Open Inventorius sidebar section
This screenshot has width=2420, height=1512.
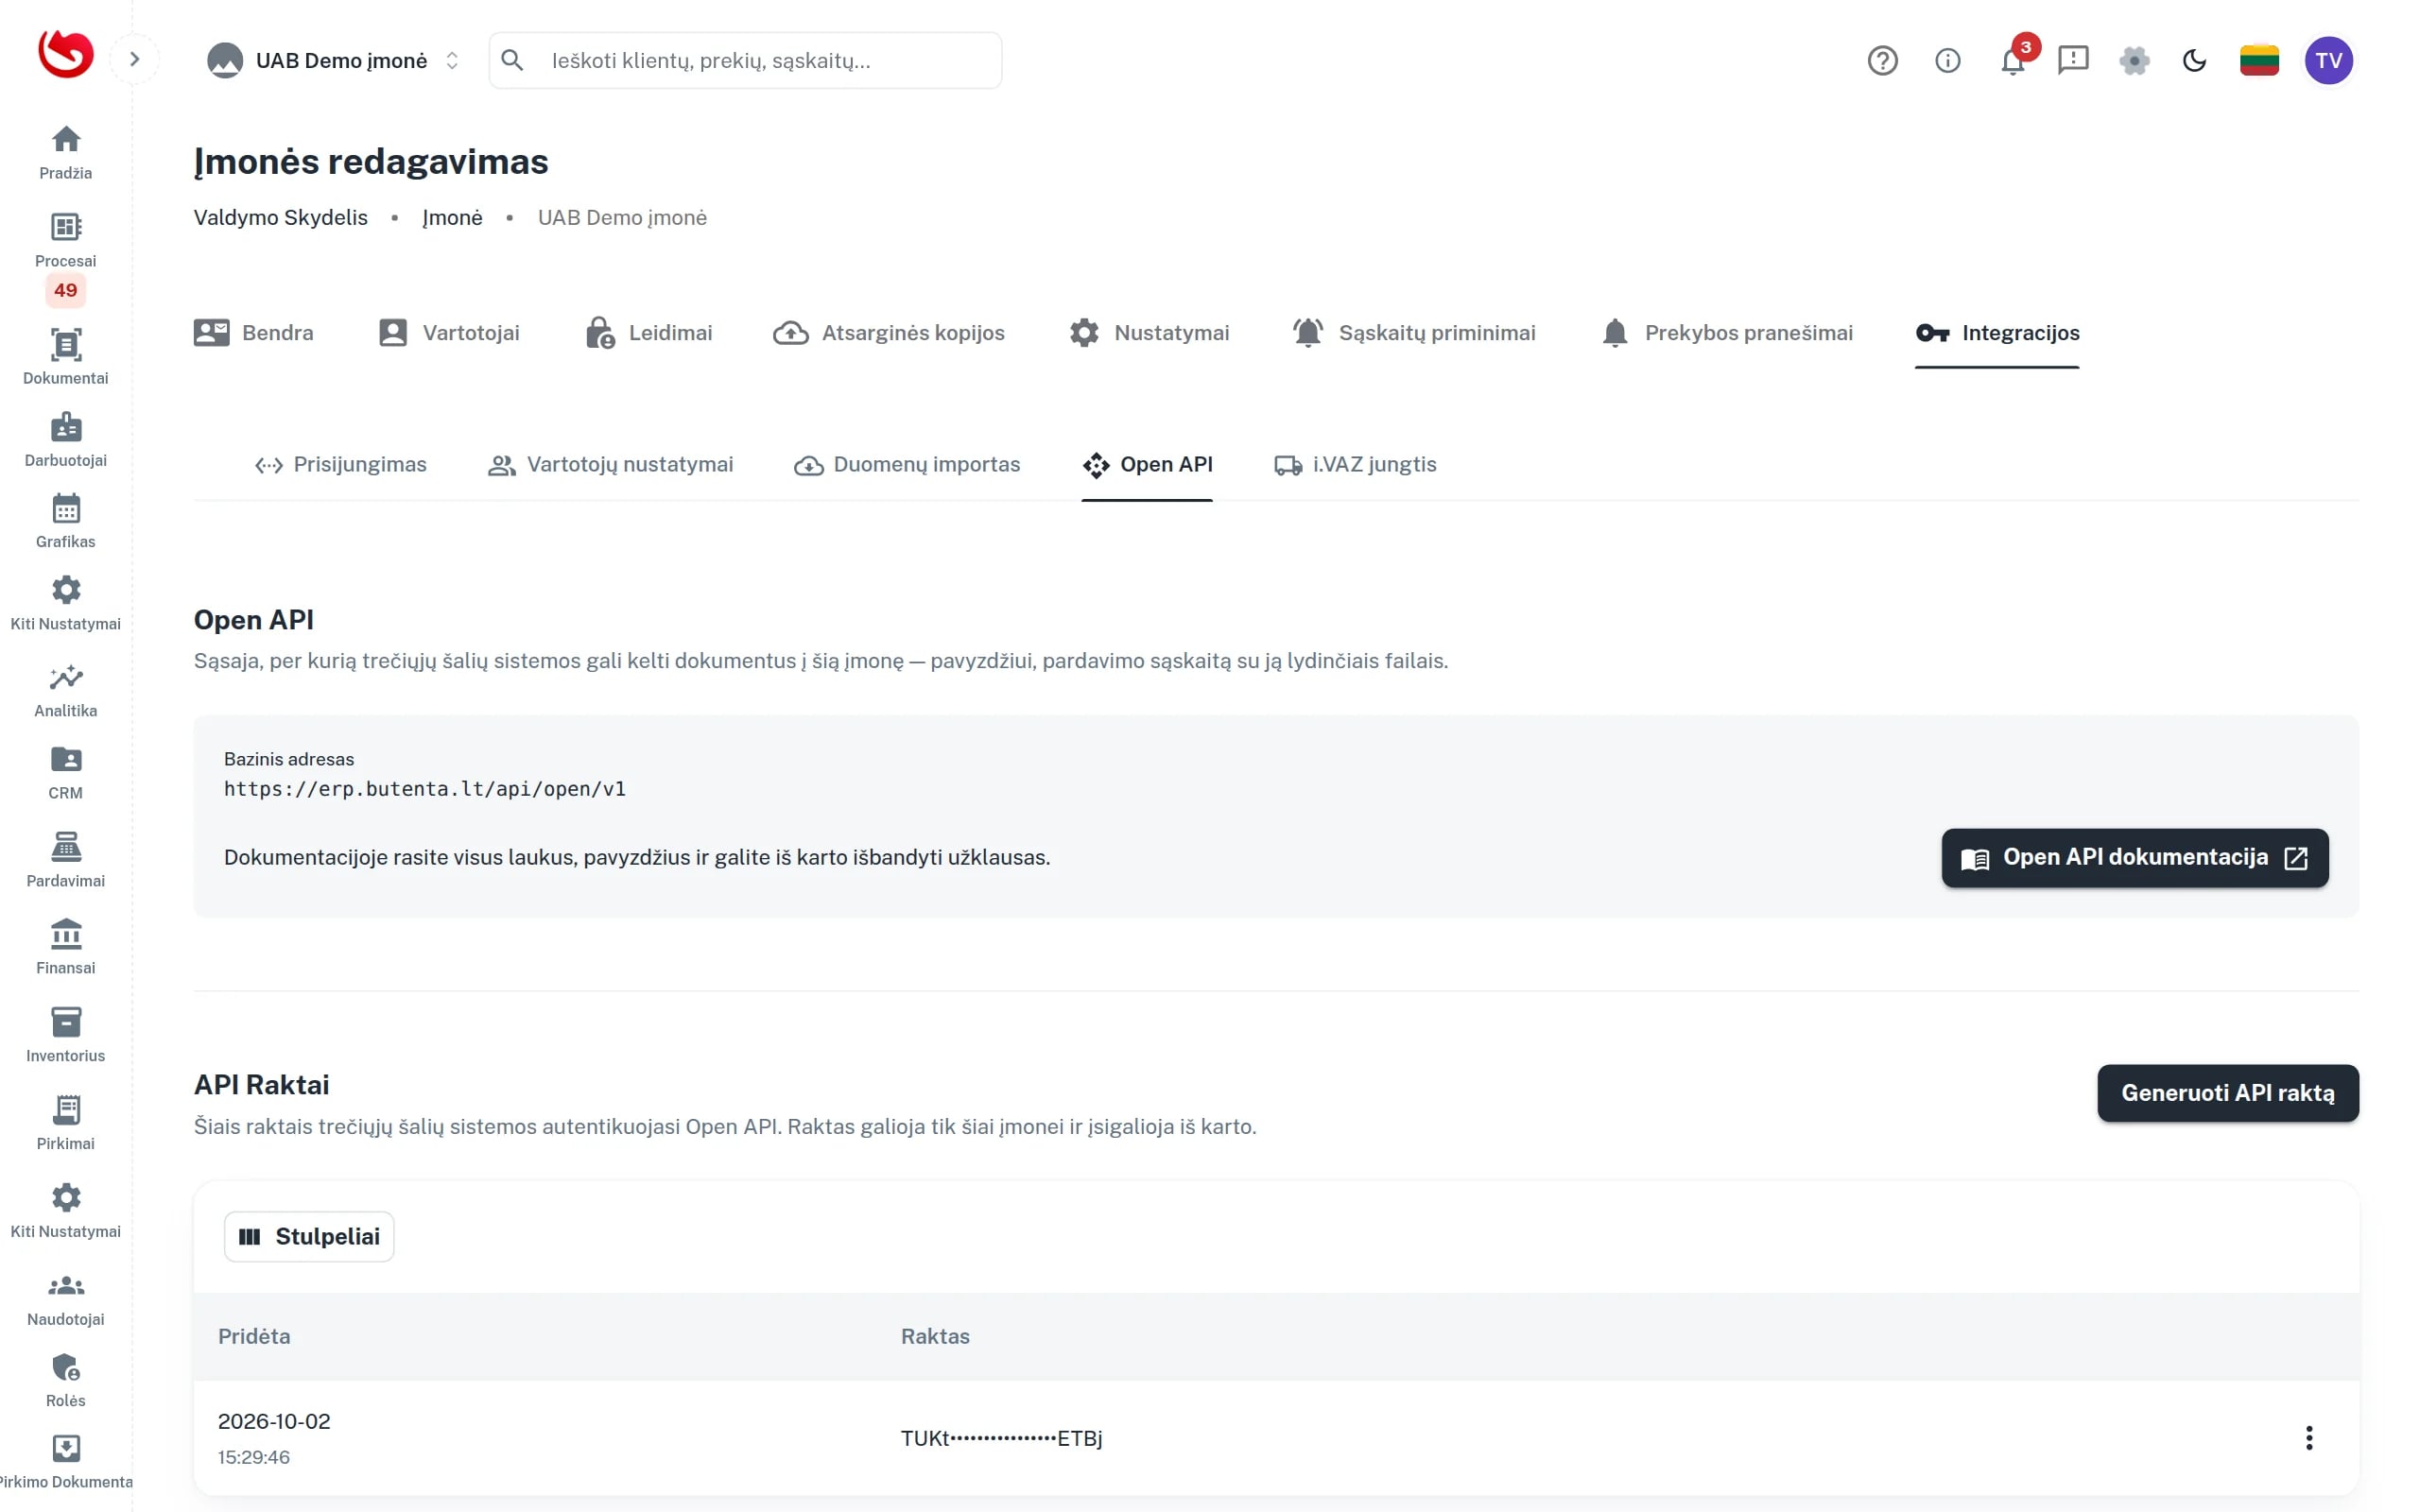coord(65,1034)
